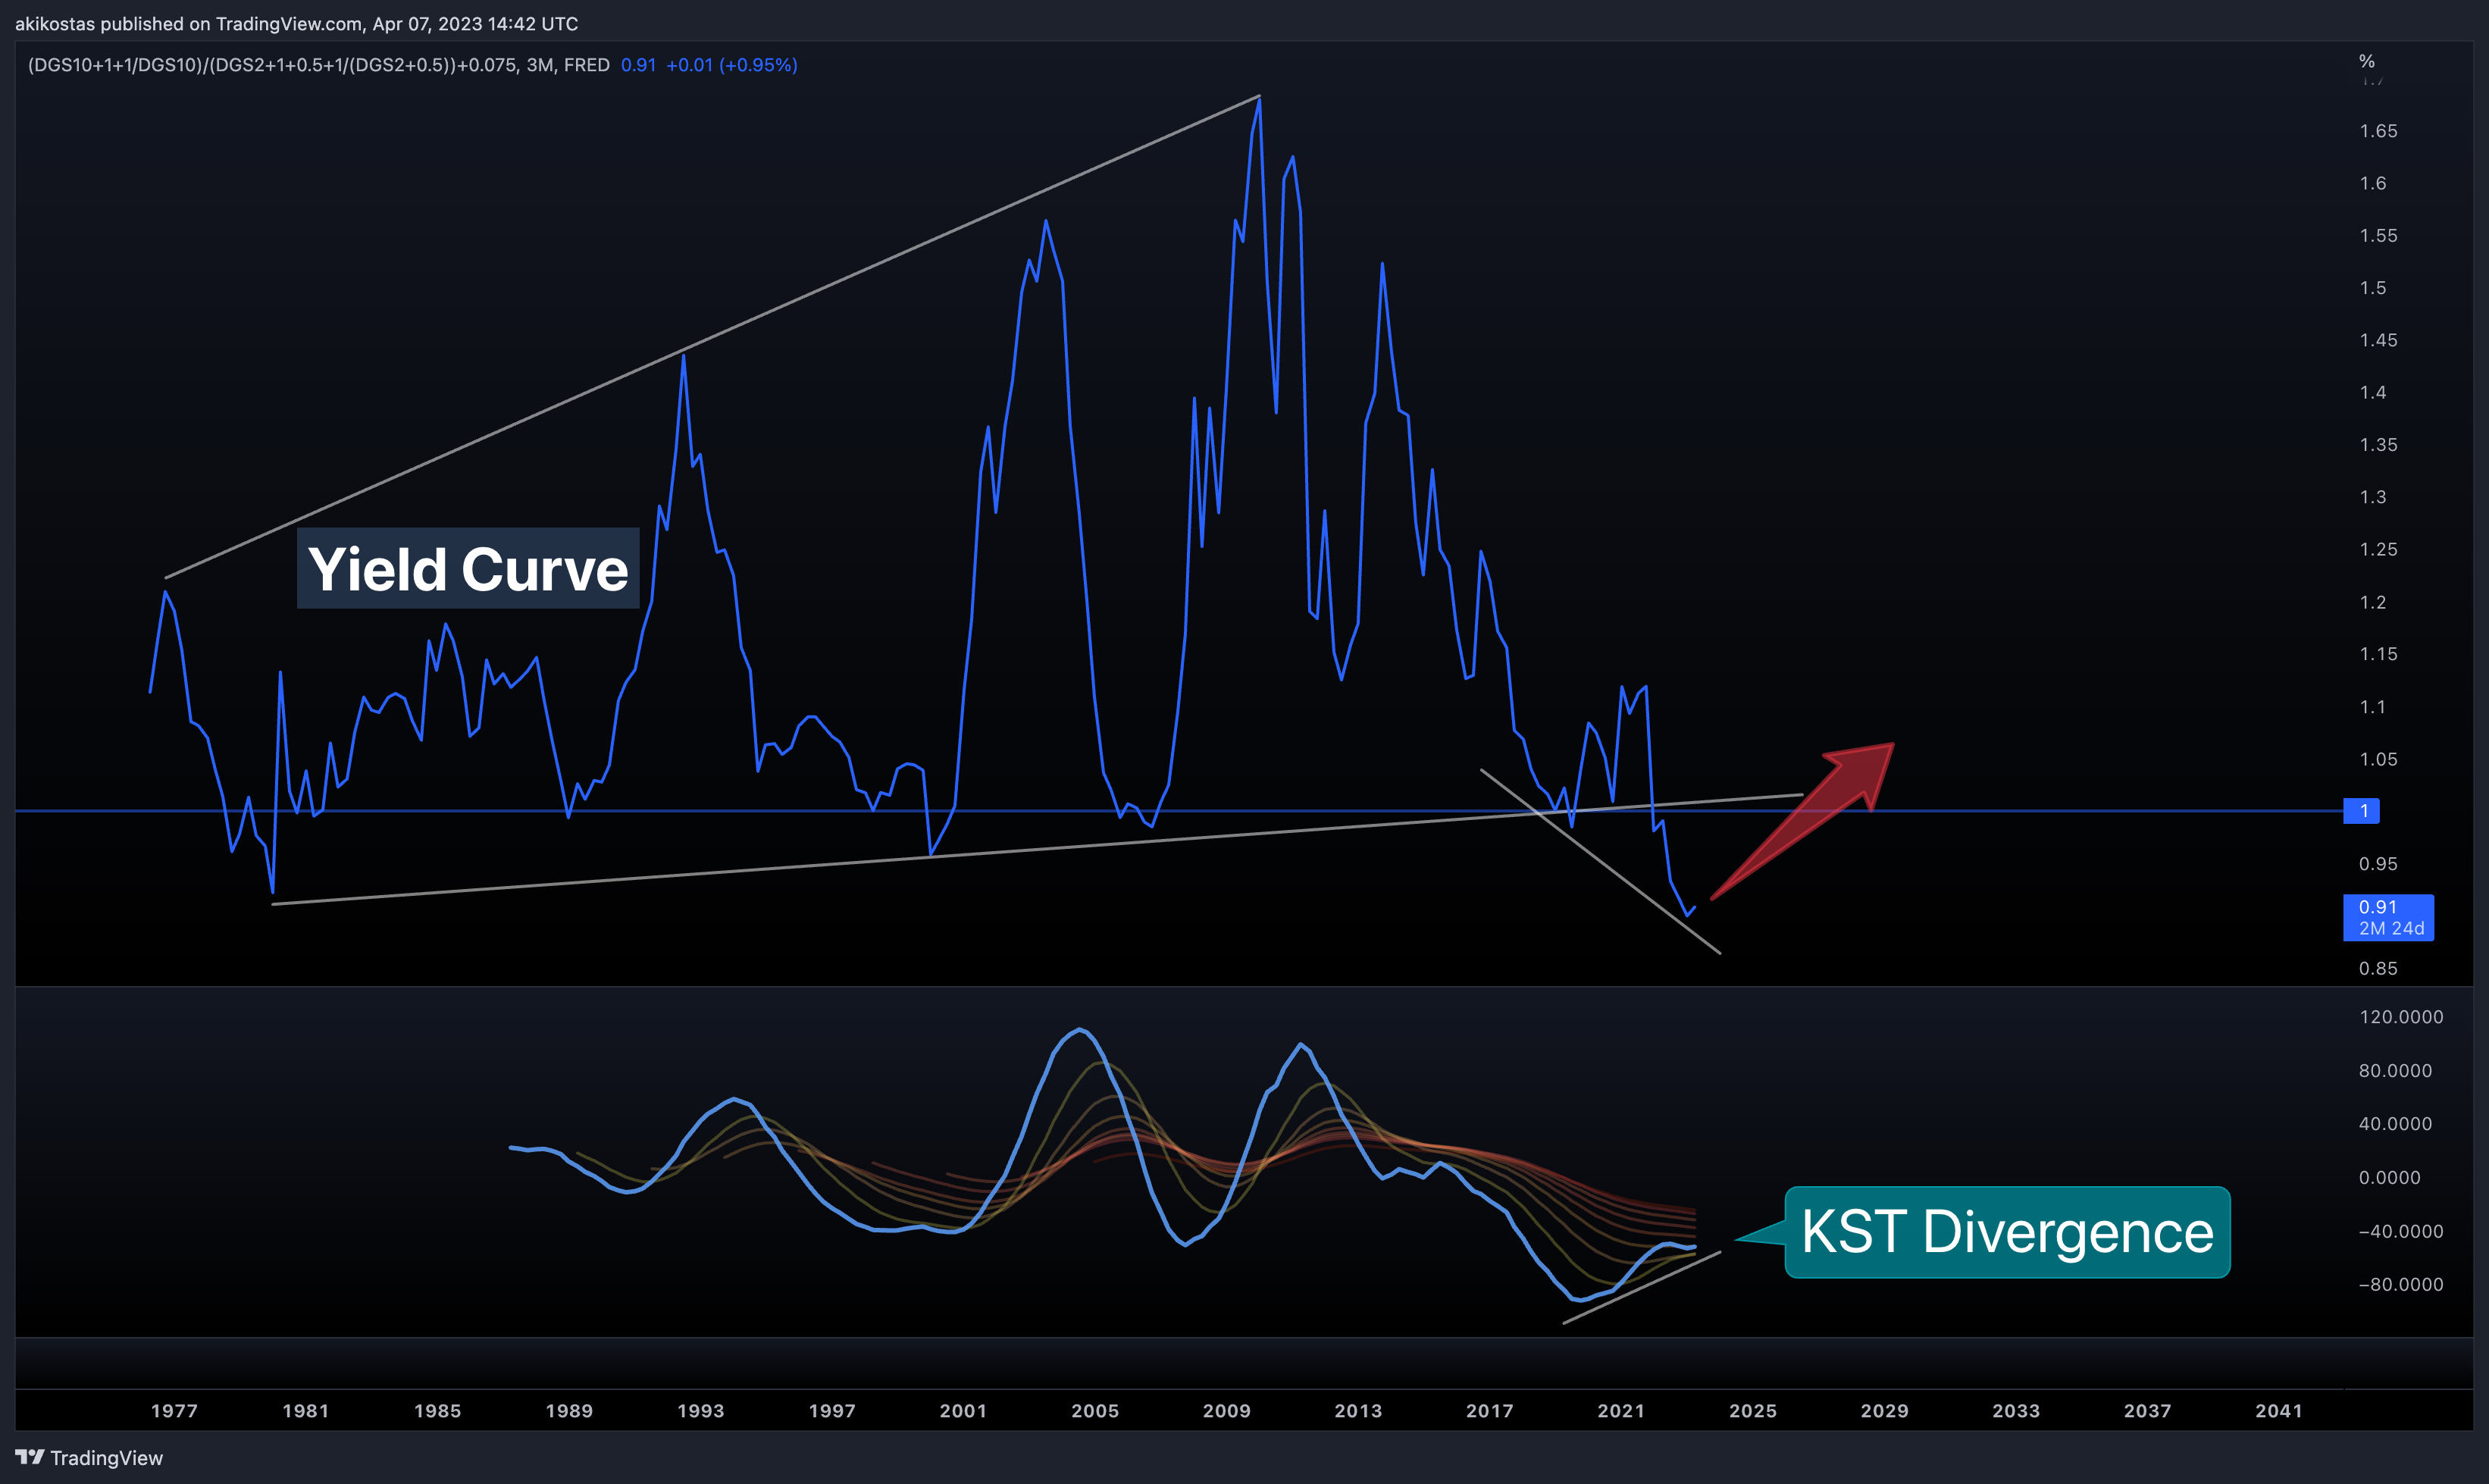The width and height of the screenshot is (2489, 1484).
Task: Click the −40.0000 KST scale label
Action: point(2401,1231)
